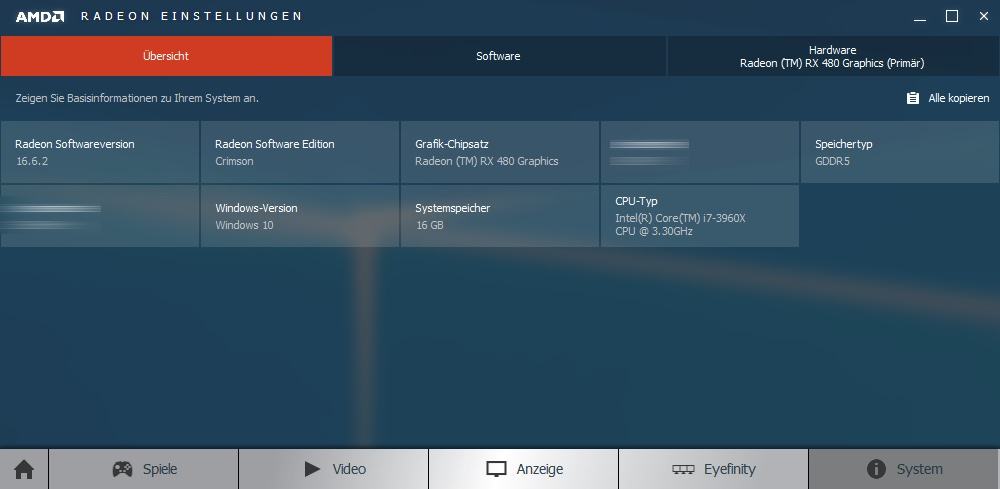
Task: Click the GDDR5 value
Action: click(x=832, y=161)
